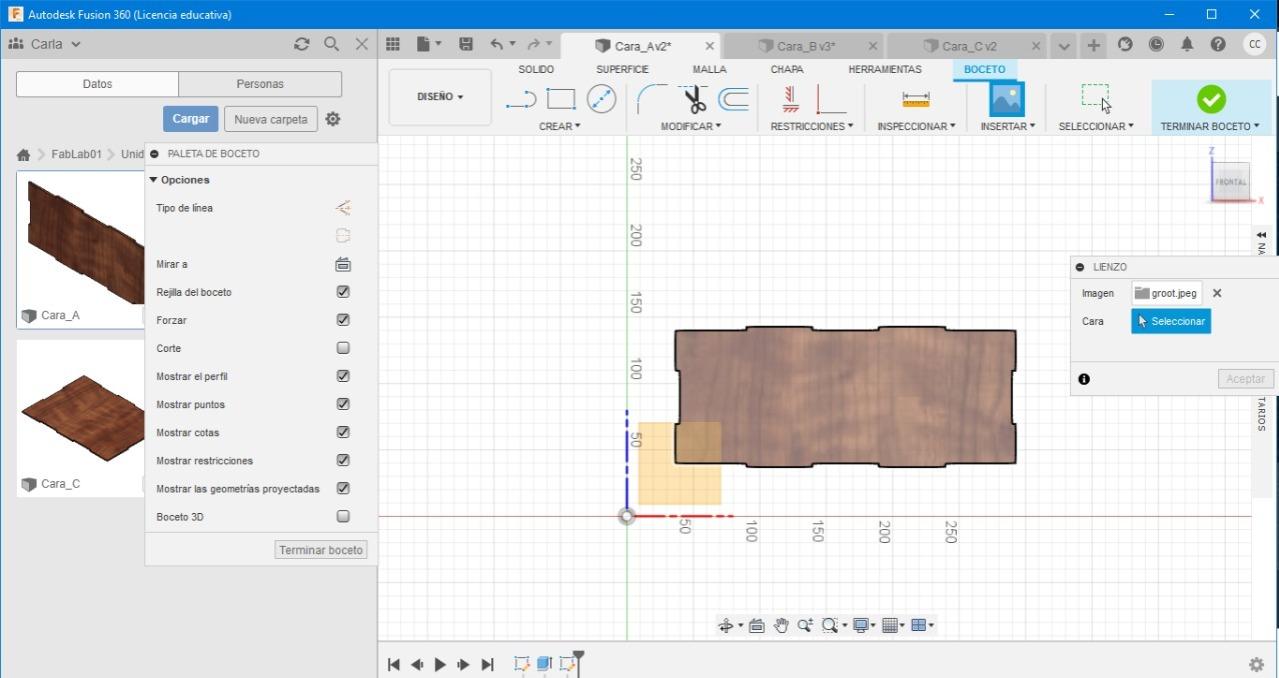Switch to the SOLIDO tab
Screen dimensions: 1279x678
[x=536, y=69]
